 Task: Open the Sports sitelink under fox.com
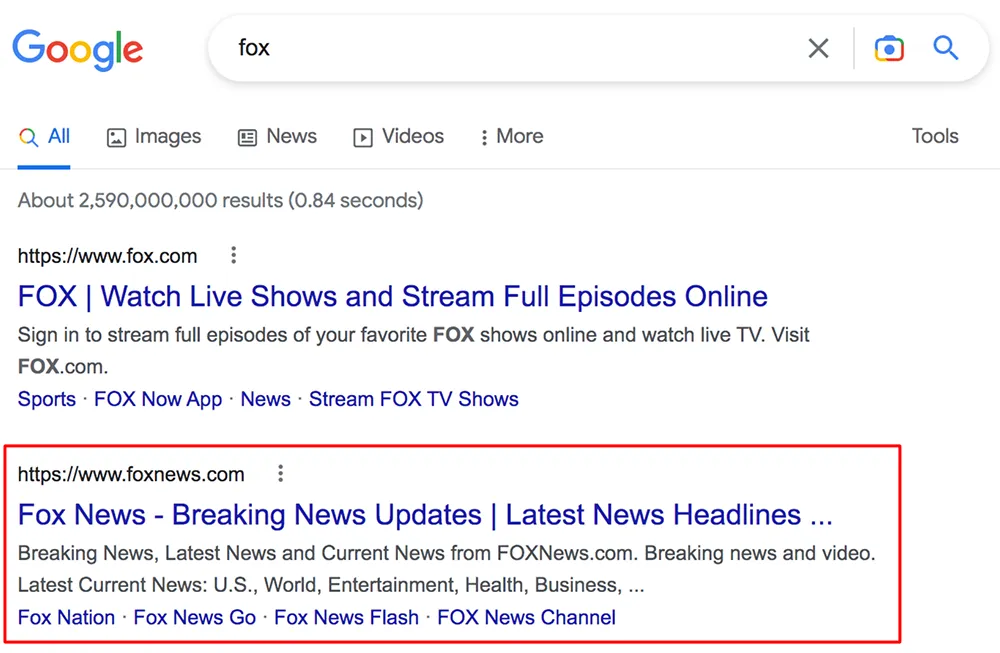coord(47,399)
